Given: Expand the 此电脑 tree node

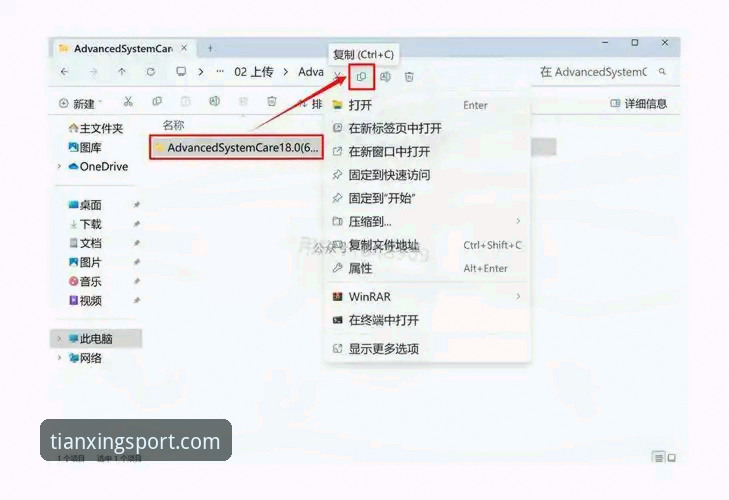Looking at the screenshot, I should tap(59, 339).
